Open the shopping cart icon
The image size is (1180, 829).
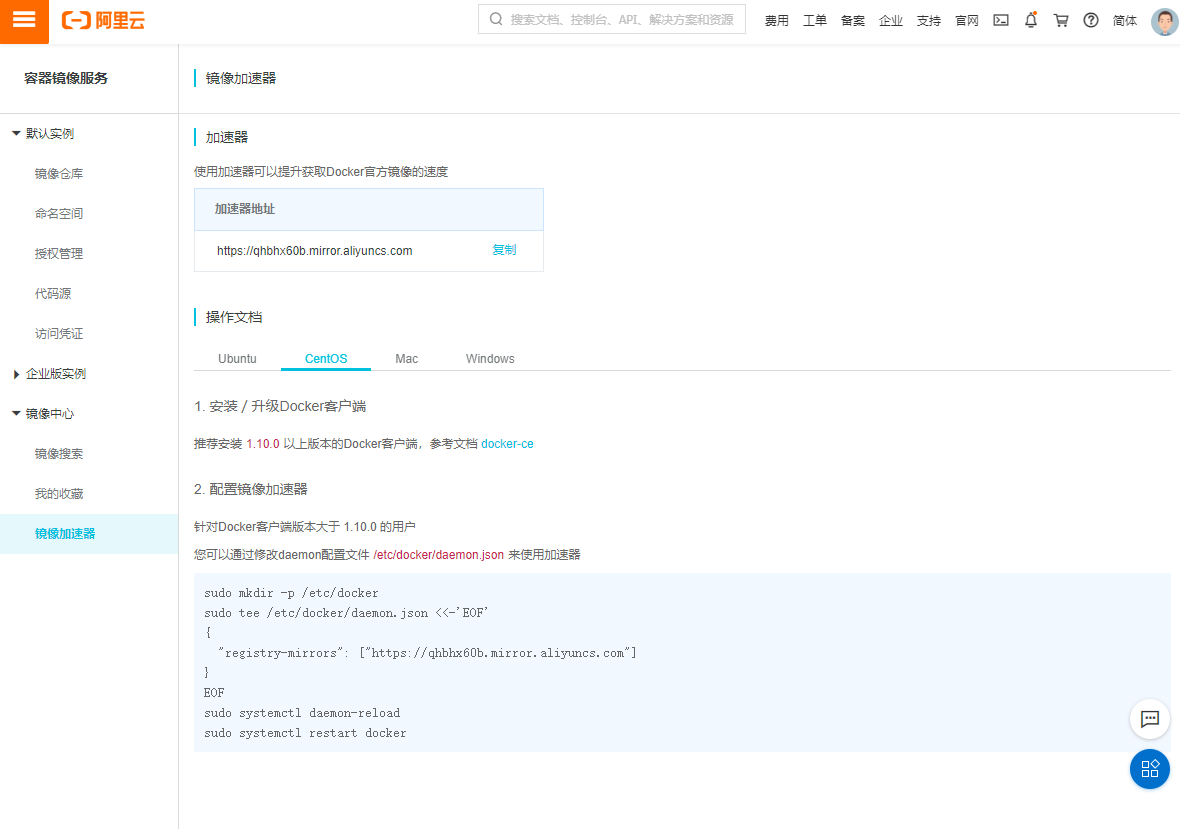pos(1061,20)
